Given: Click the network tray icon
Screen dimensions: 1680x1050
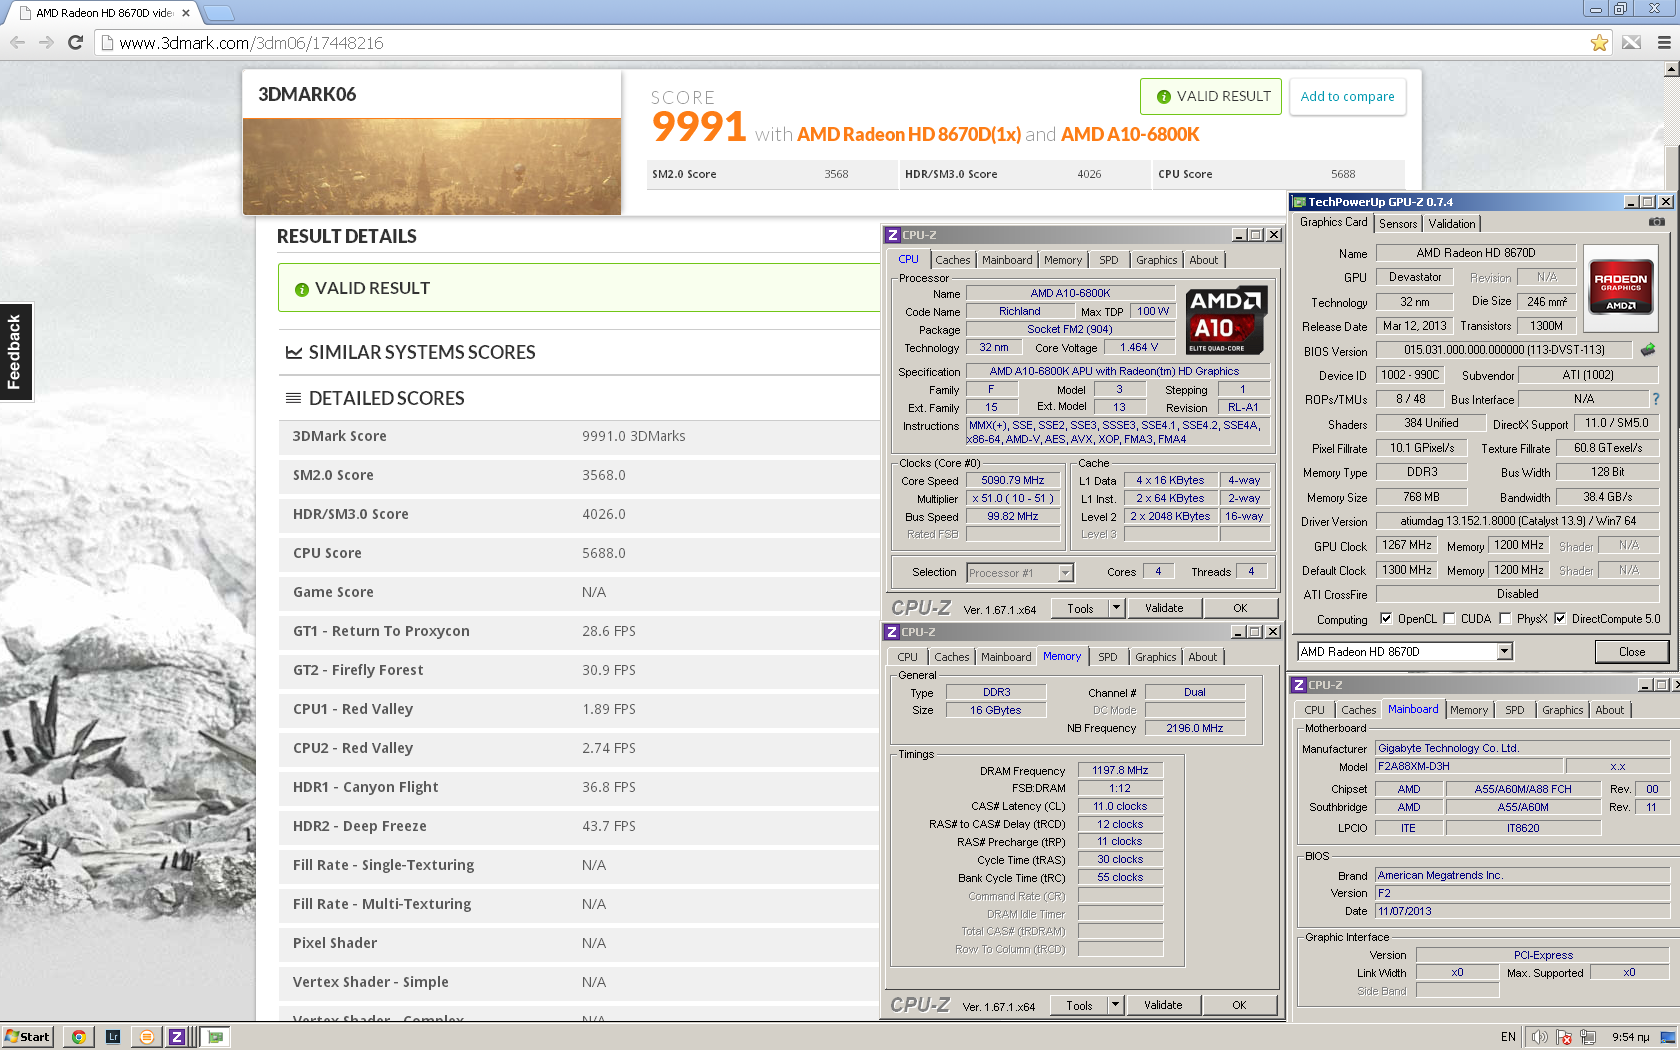Looking at the screenshot, I should point(1588,1037).
